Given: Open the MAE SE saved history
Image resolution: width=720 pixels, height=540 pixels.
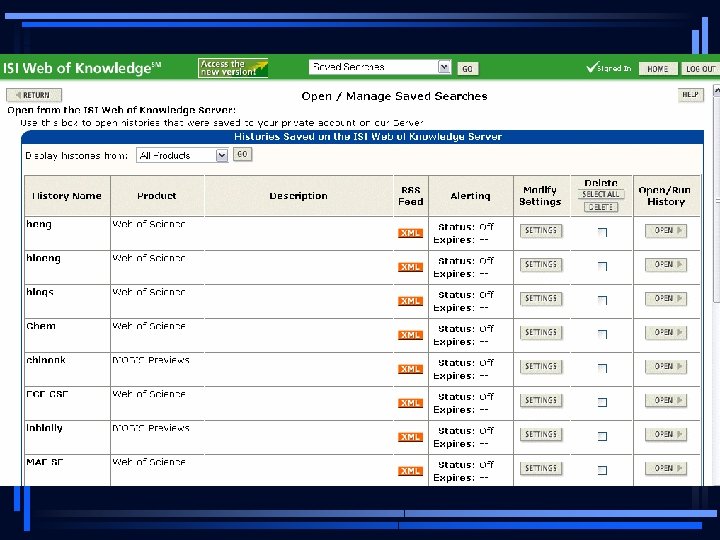Looking at the screenshot, I should pos(666,468).
